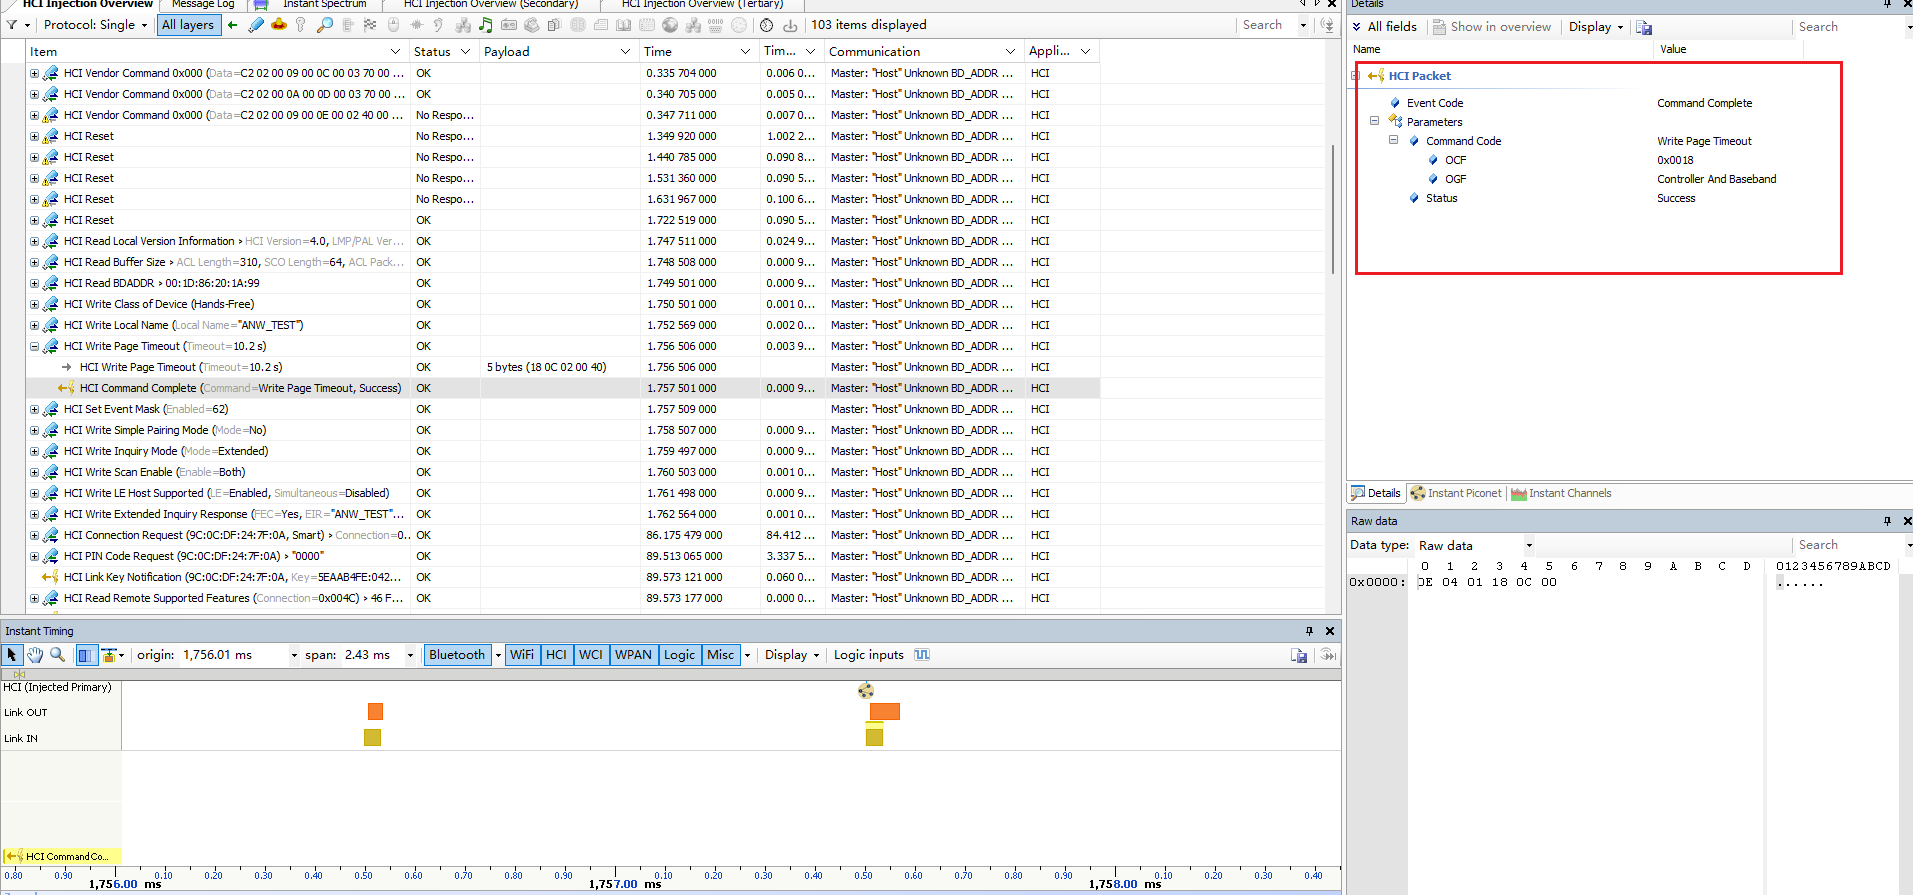This screenshot has width=1913, height=895.
Task: Click the green back arrow in the overview toolbar
Action: pos(232,25)
